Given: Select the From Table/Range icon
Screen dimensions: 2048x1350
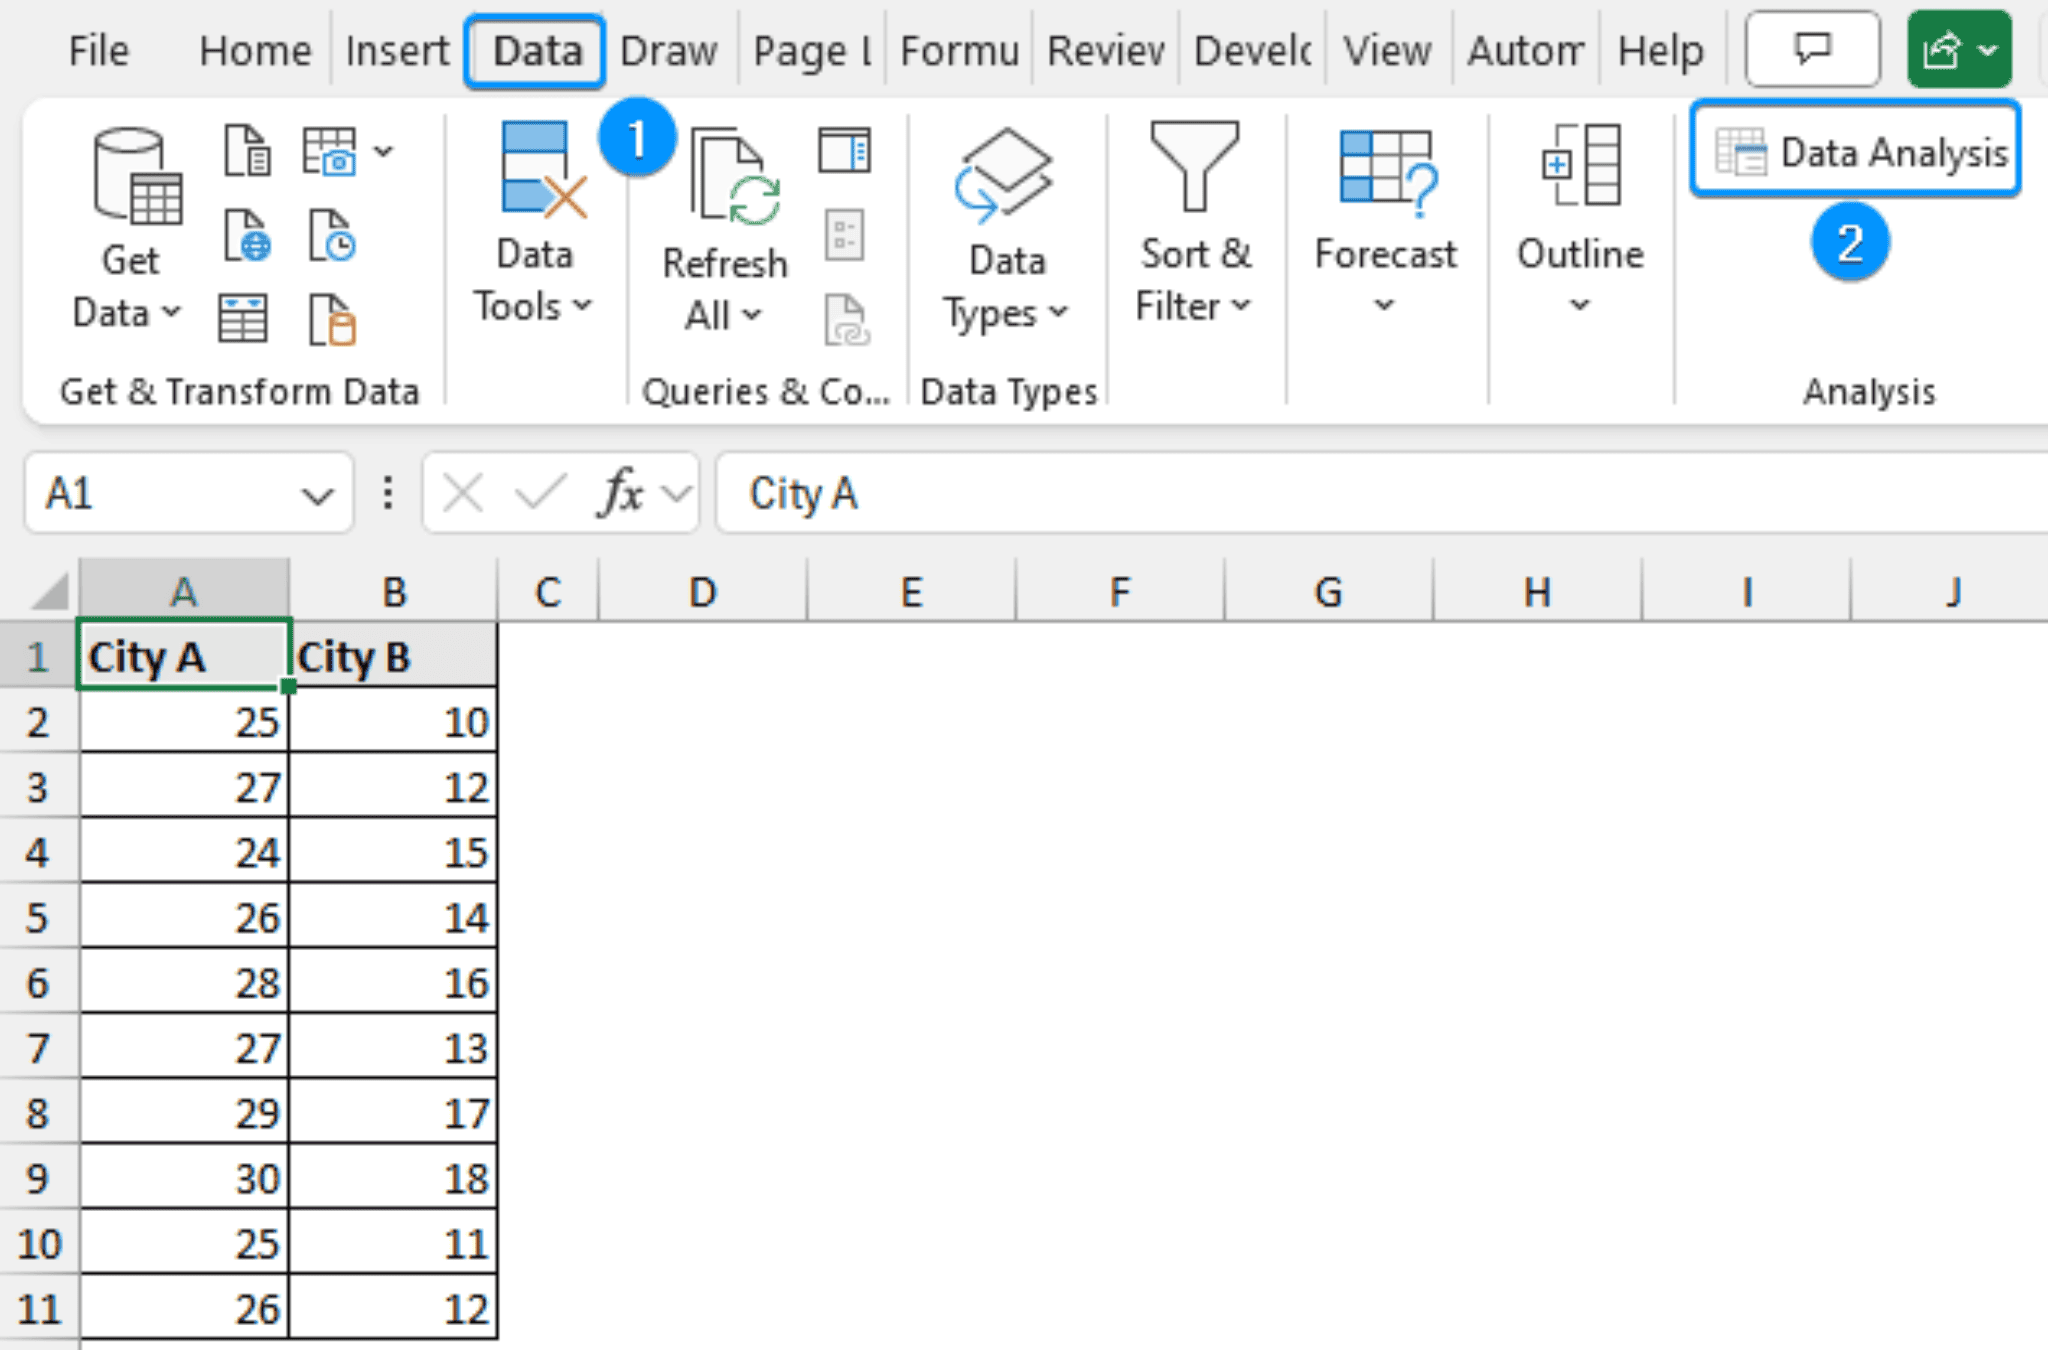Looking at the screenshot, I should pos(243,318).
